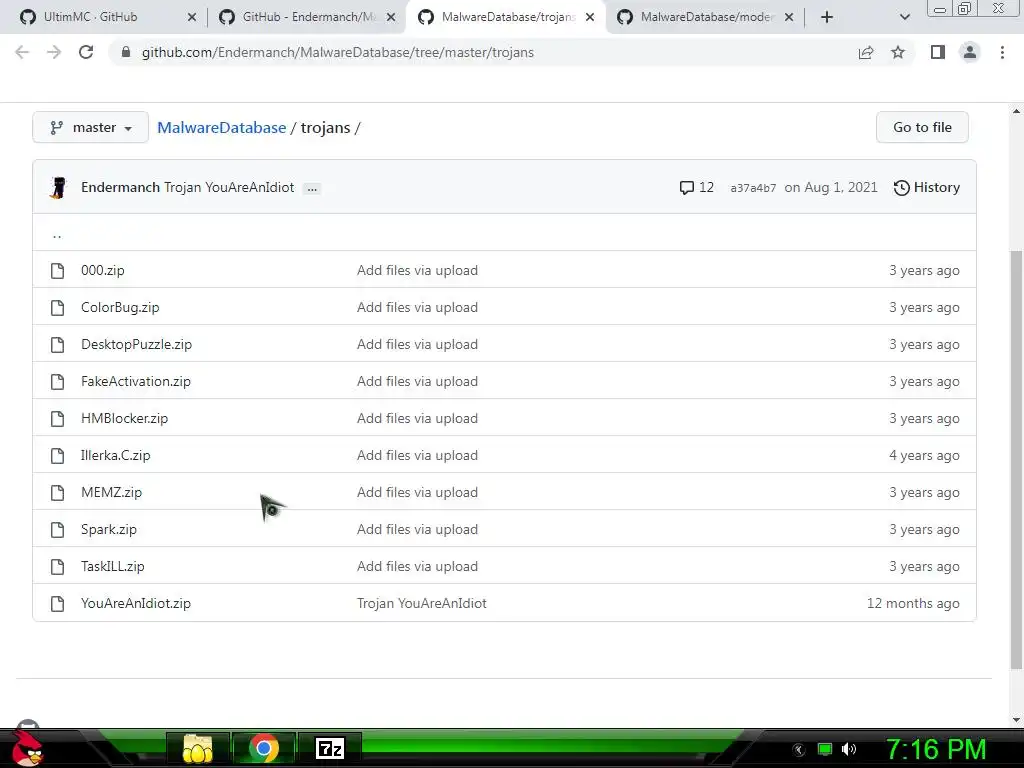
Task: Click the green monitor tray icon
Action: click(825, 749)
